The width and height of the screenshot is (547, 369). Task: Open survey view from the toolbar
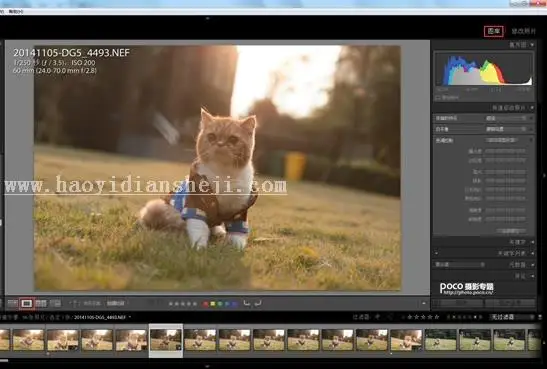tap(55, 303)
